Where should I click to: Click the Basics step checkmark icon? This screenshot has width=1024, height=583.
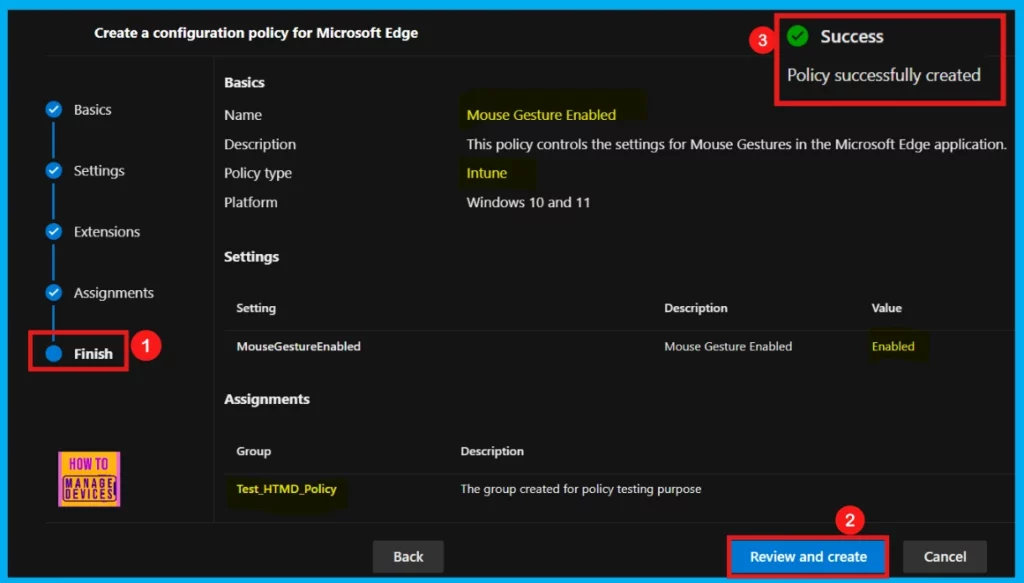(x=54, y=110)
